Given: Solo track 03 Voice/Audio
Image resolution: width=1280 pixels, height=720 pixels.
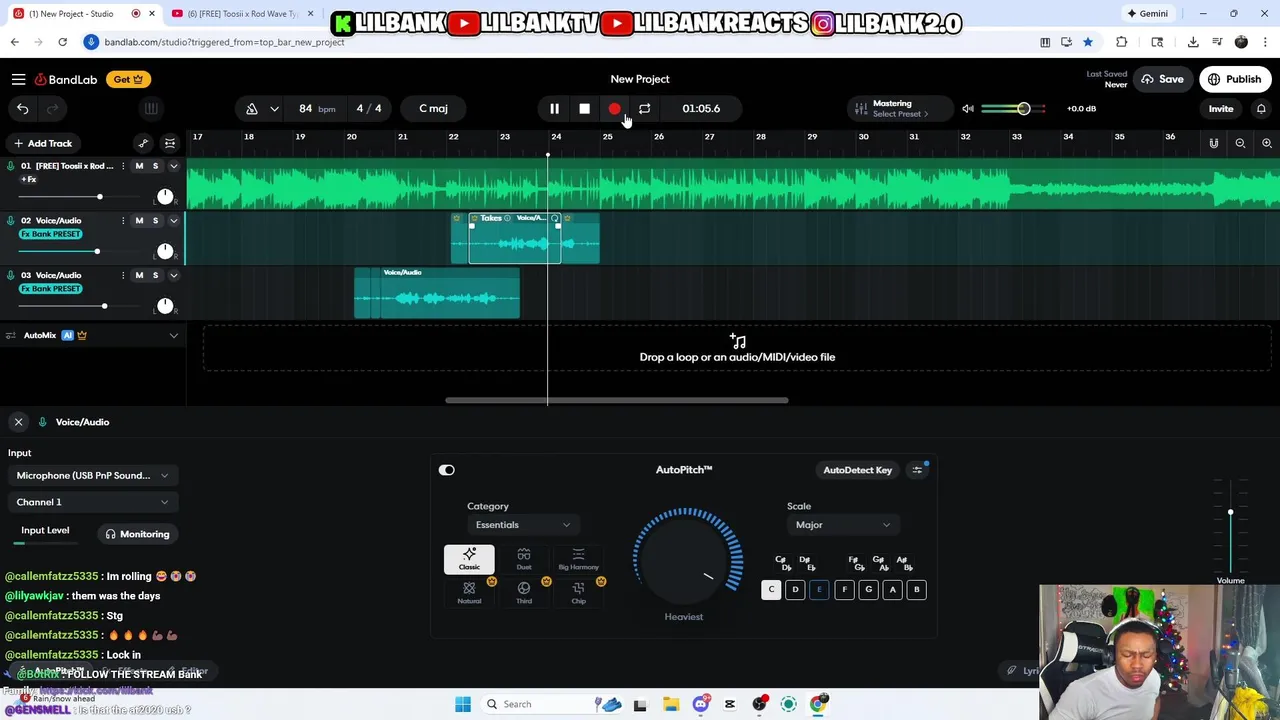Looking at the screenshot, I should pos(155,275).
